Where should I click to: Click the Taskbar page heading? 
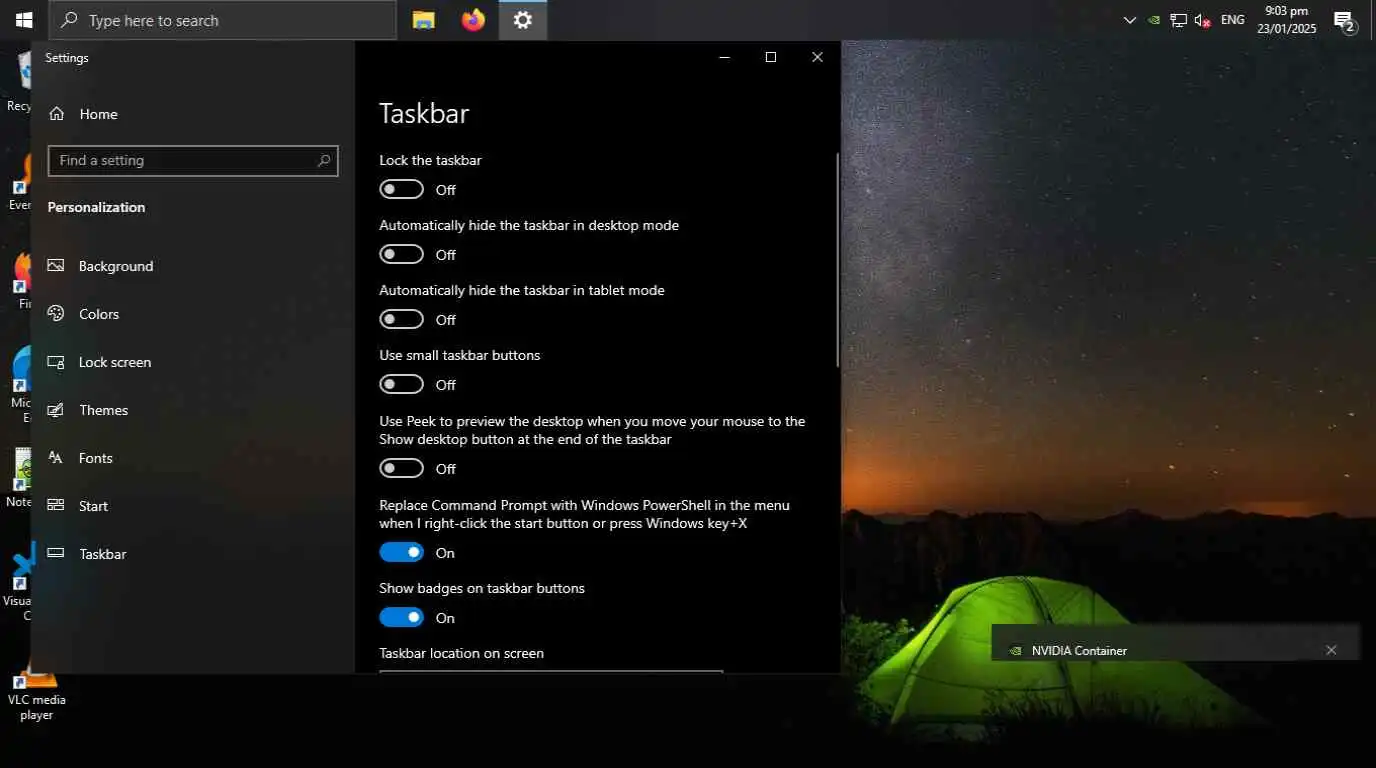coord(424,113)
